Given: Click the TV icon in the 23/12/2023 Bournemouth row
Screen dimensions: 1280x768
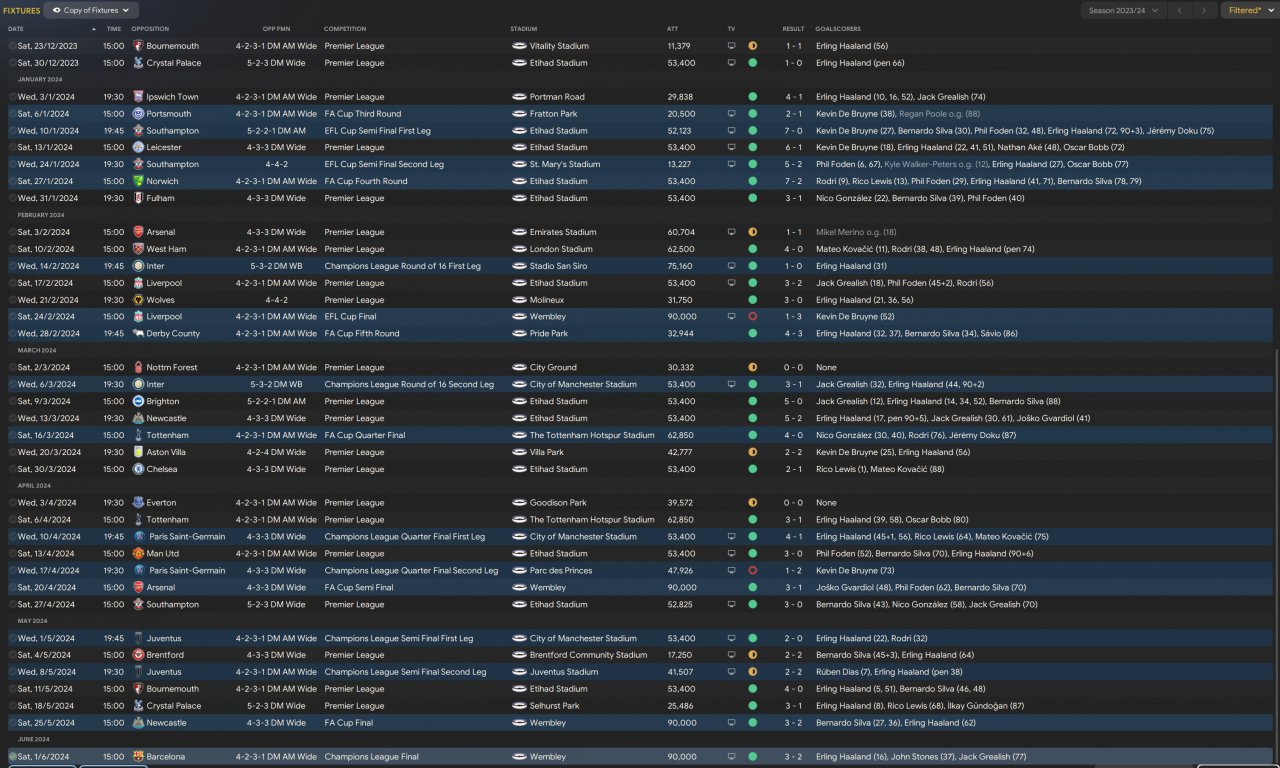Looking at the screenshot, I should [731, 46].
